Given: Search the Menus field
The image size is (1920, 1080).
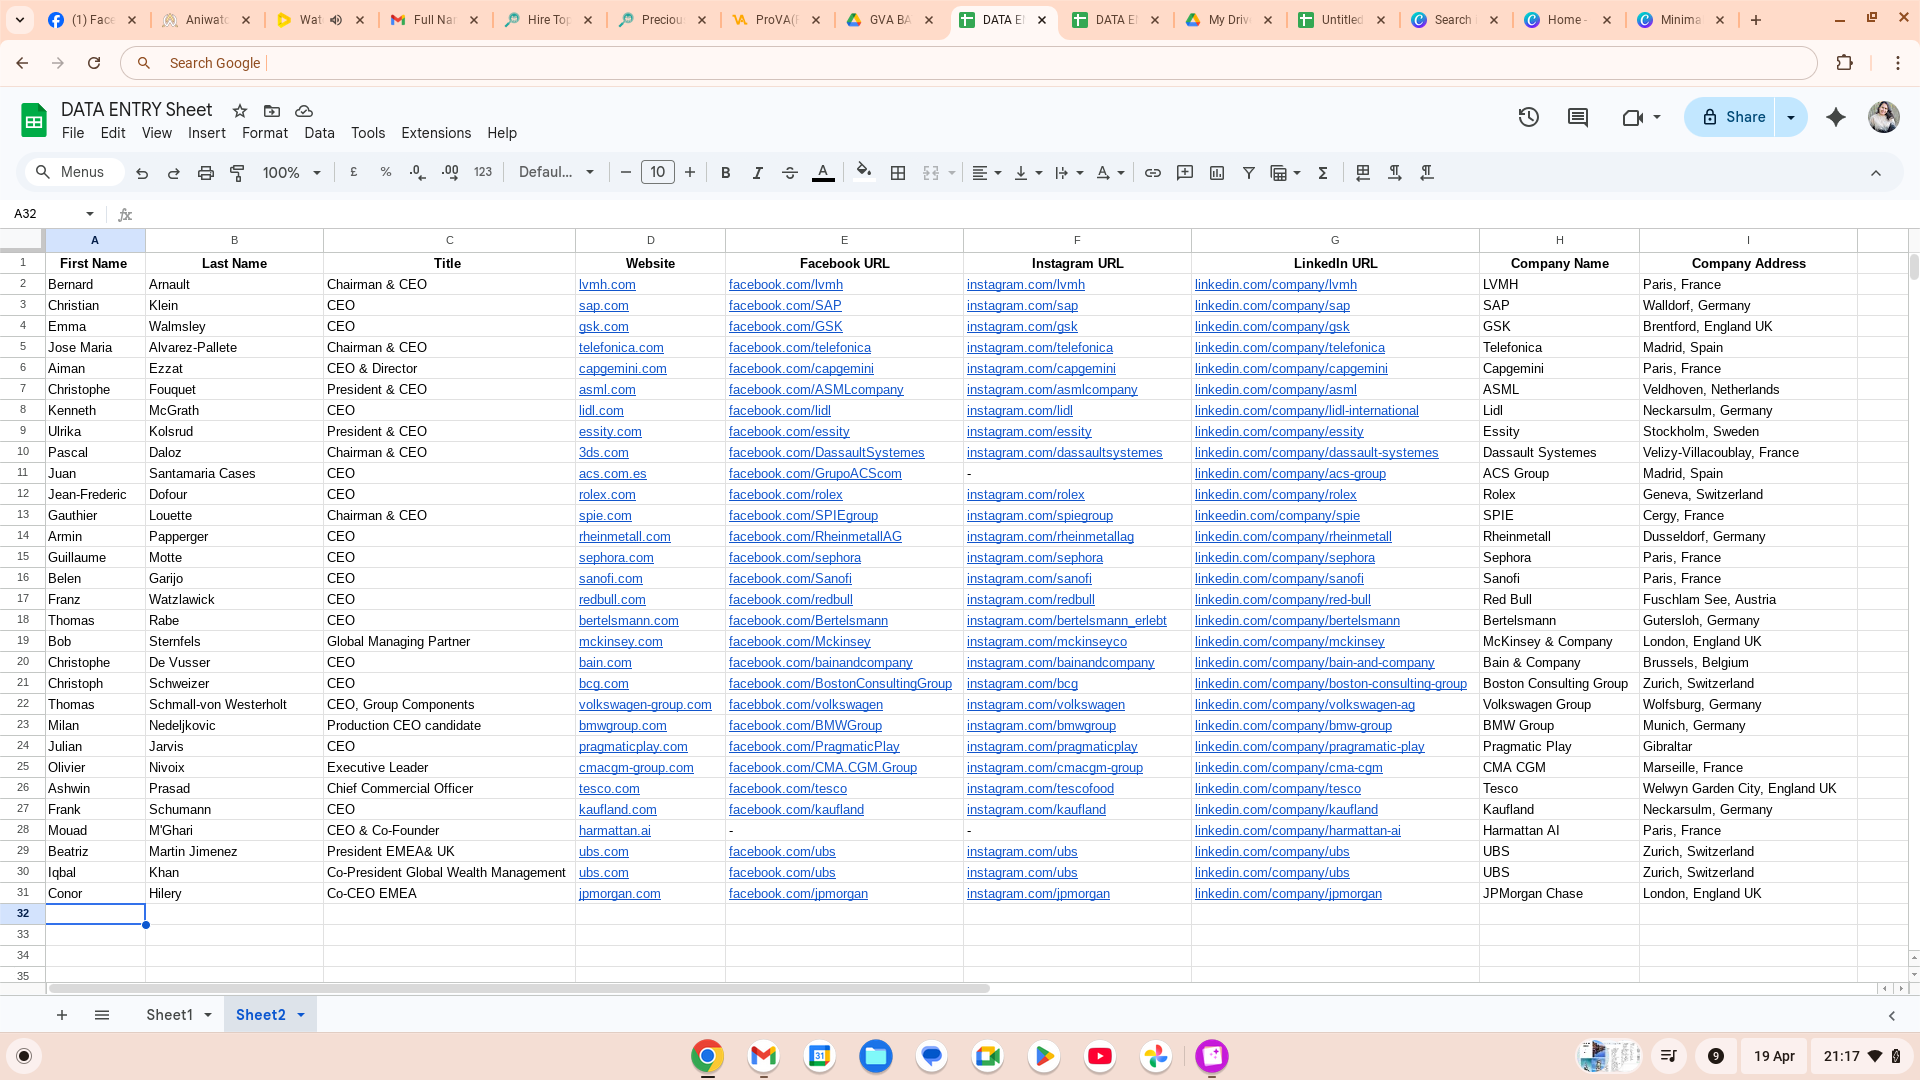Looking at the screenshot, I should (x=75, y=172).
